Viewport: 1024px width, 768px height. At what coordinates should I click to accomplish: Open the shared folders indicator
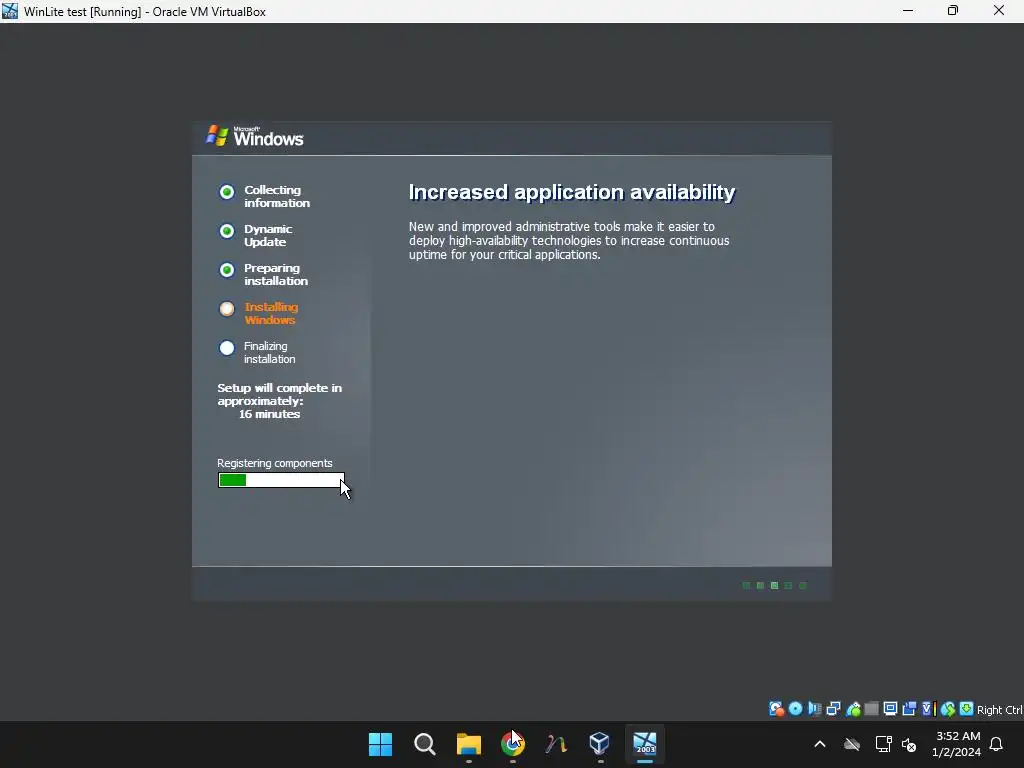point(871,709)
